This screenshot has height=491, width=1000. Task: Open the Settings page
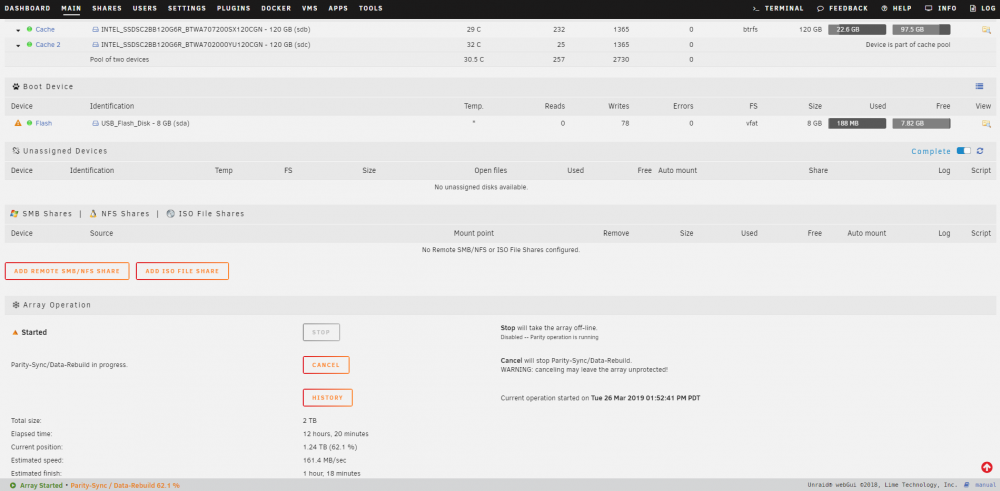187,8
